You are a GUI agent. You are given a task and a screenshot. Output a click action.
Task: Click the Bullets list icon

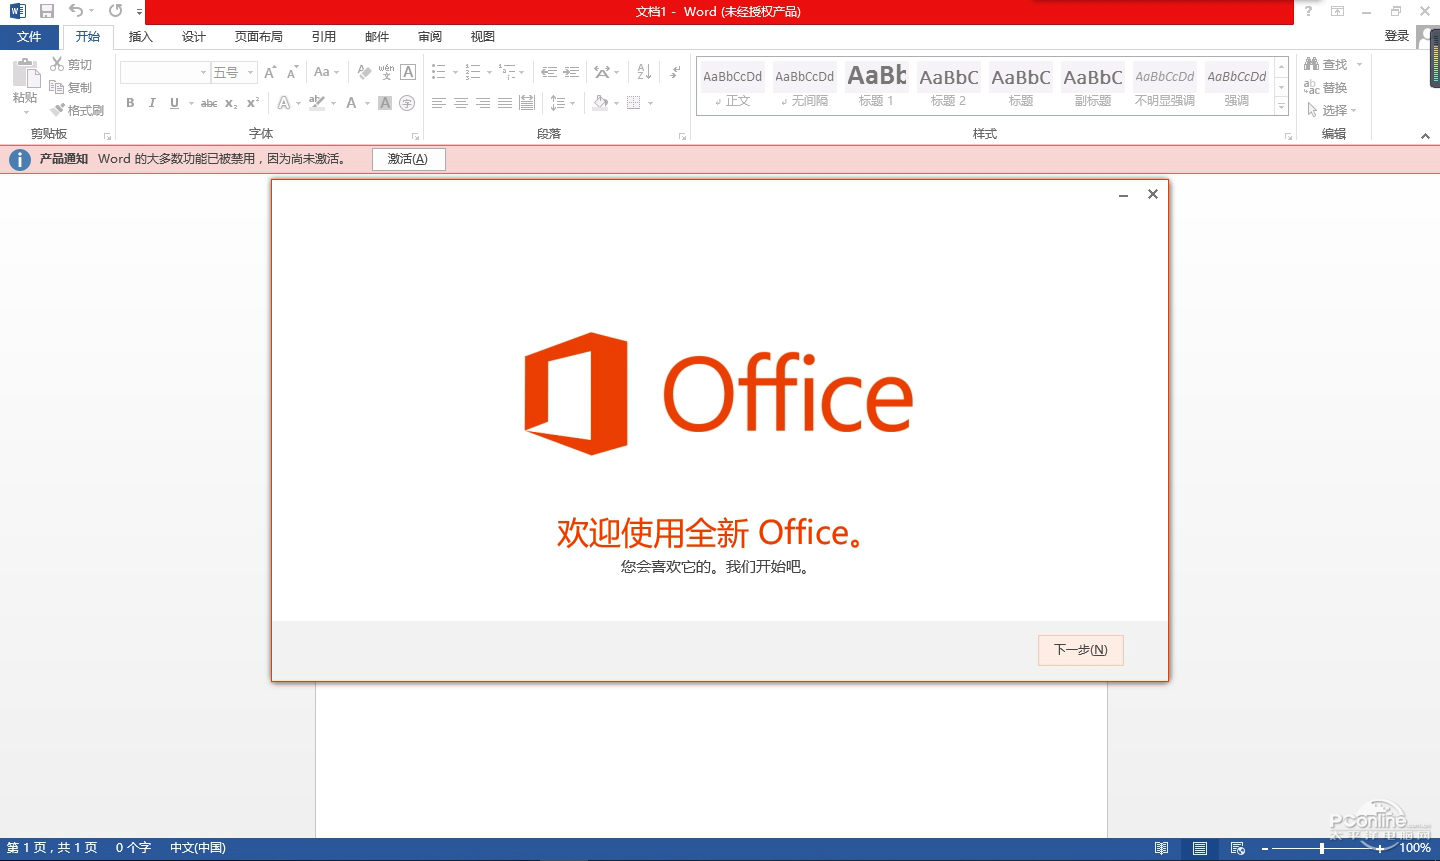(439, 72)
